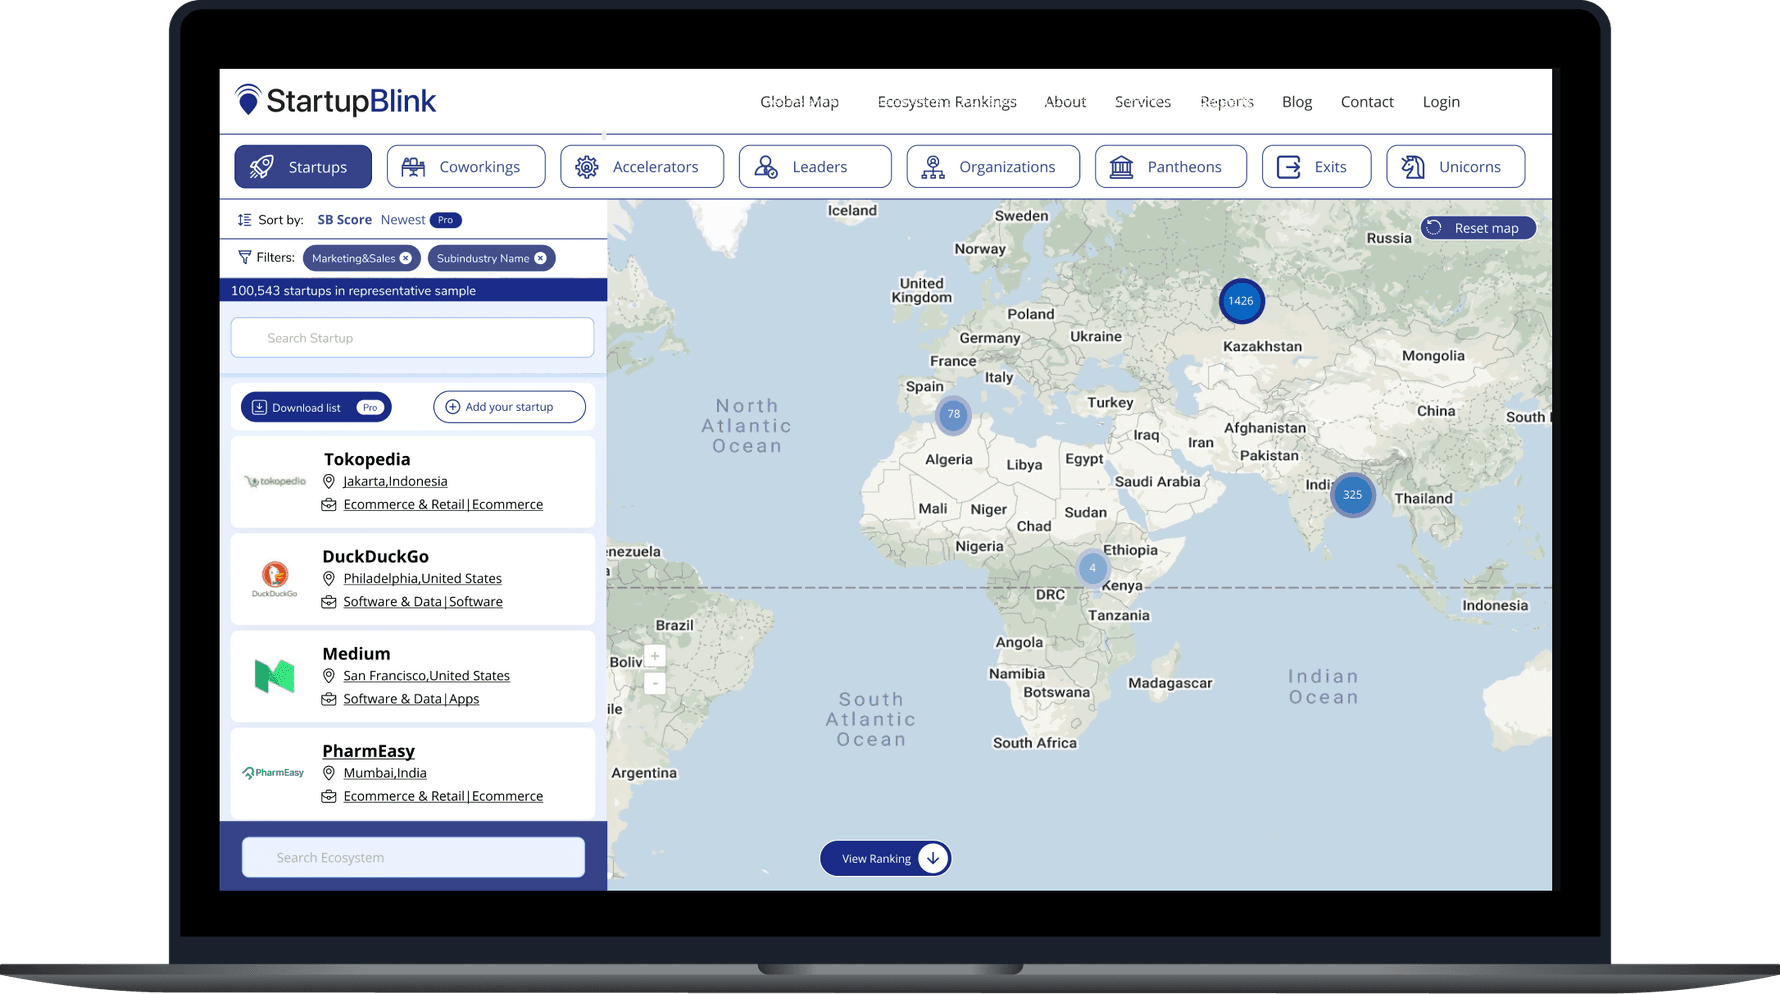1780x994 pixels.
Task: Open the Pantheons building icon
Action: [1121, 166]
